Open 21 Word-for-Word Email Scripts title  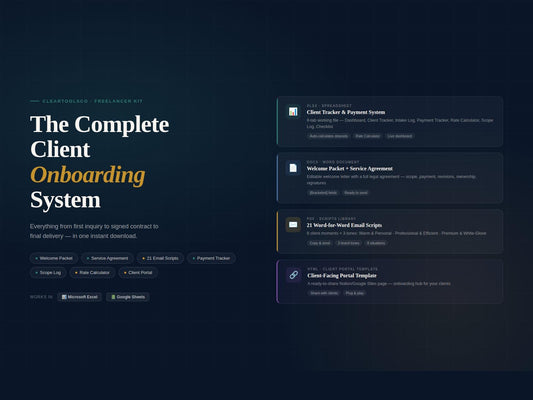(x=344, y=225)
